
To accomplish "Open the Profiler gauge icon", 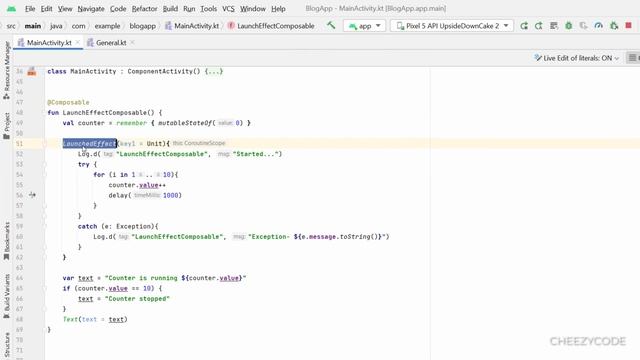I will (598, 26).
